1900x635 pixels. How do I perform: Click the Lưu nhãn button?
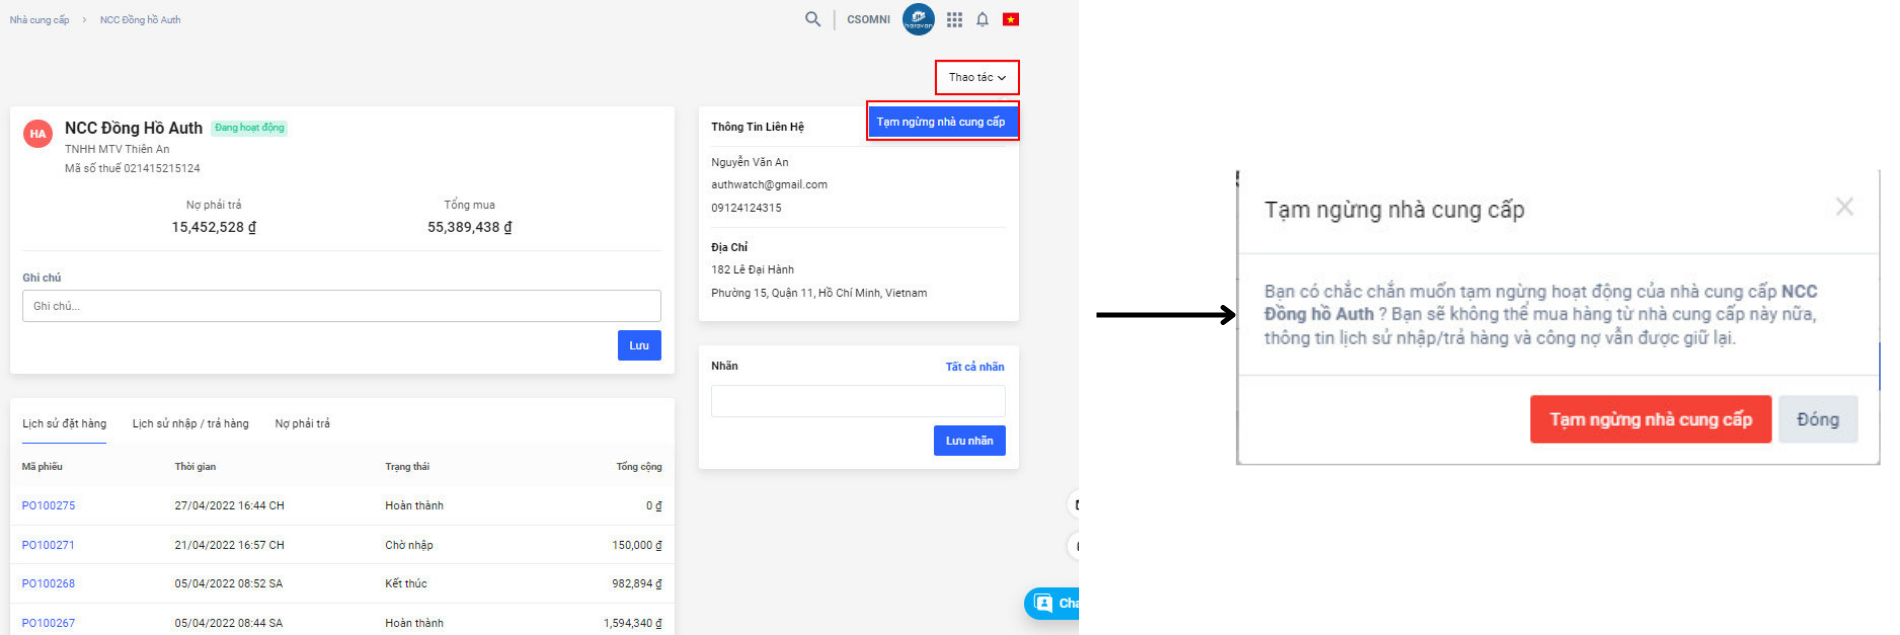click(969, 441)
